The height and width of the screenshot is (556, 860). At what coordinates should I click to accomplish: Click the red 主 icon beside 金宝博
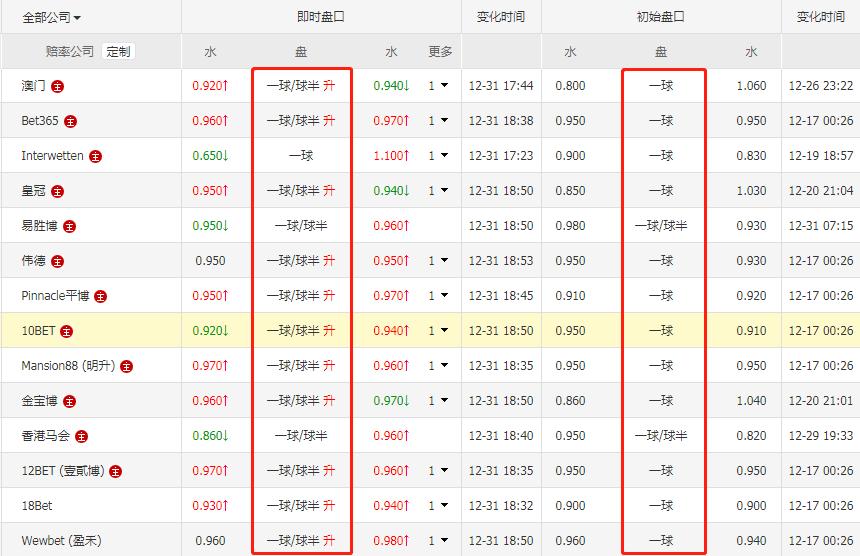click(70, 401)
